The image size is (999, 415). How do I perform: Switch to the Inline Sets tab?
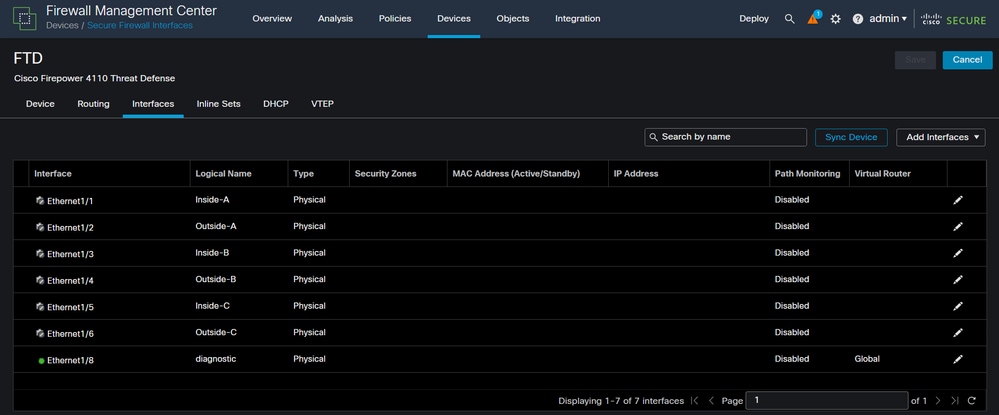point(219,104)
